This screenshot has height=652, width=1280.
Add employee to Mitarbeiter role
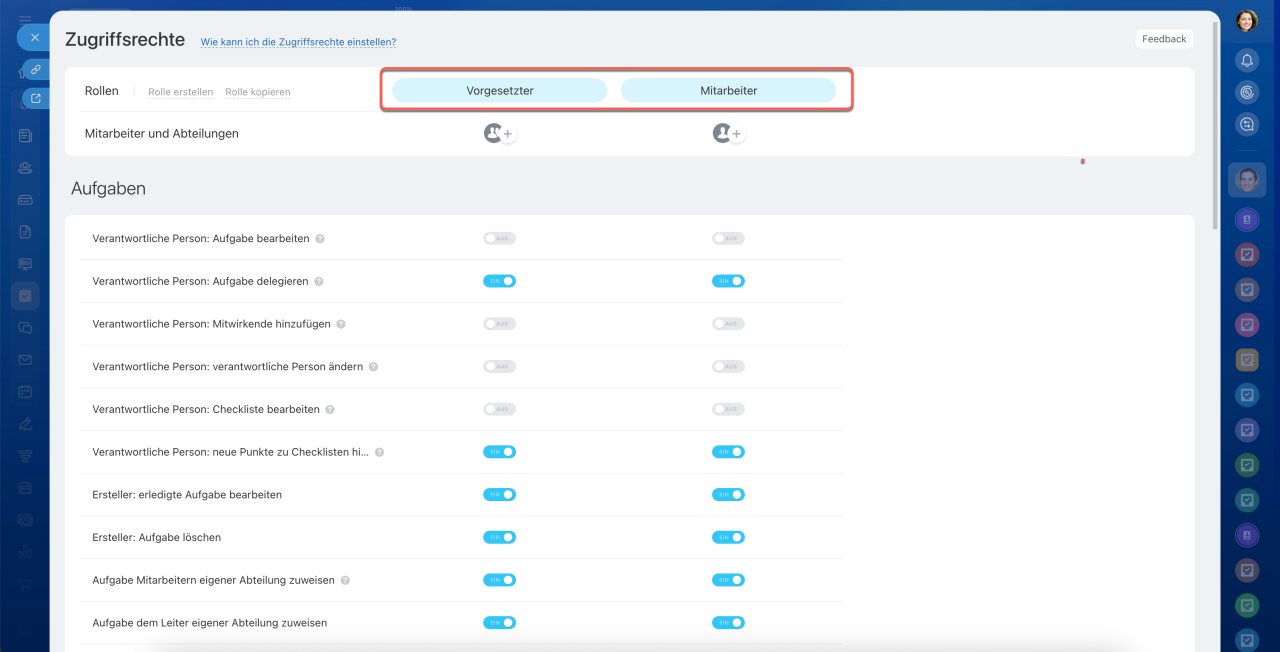tap(736, 134)
